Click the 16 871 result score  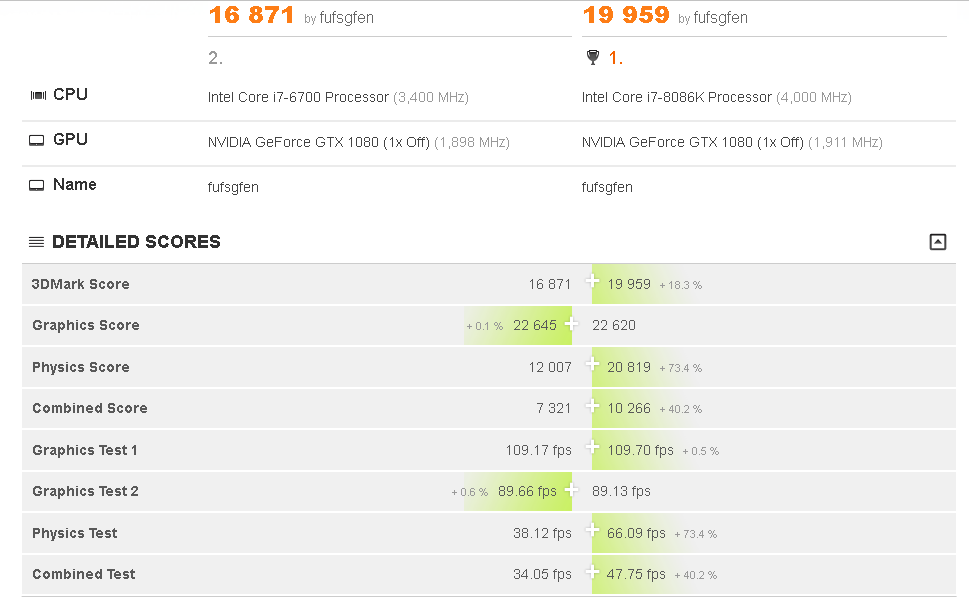252,15
